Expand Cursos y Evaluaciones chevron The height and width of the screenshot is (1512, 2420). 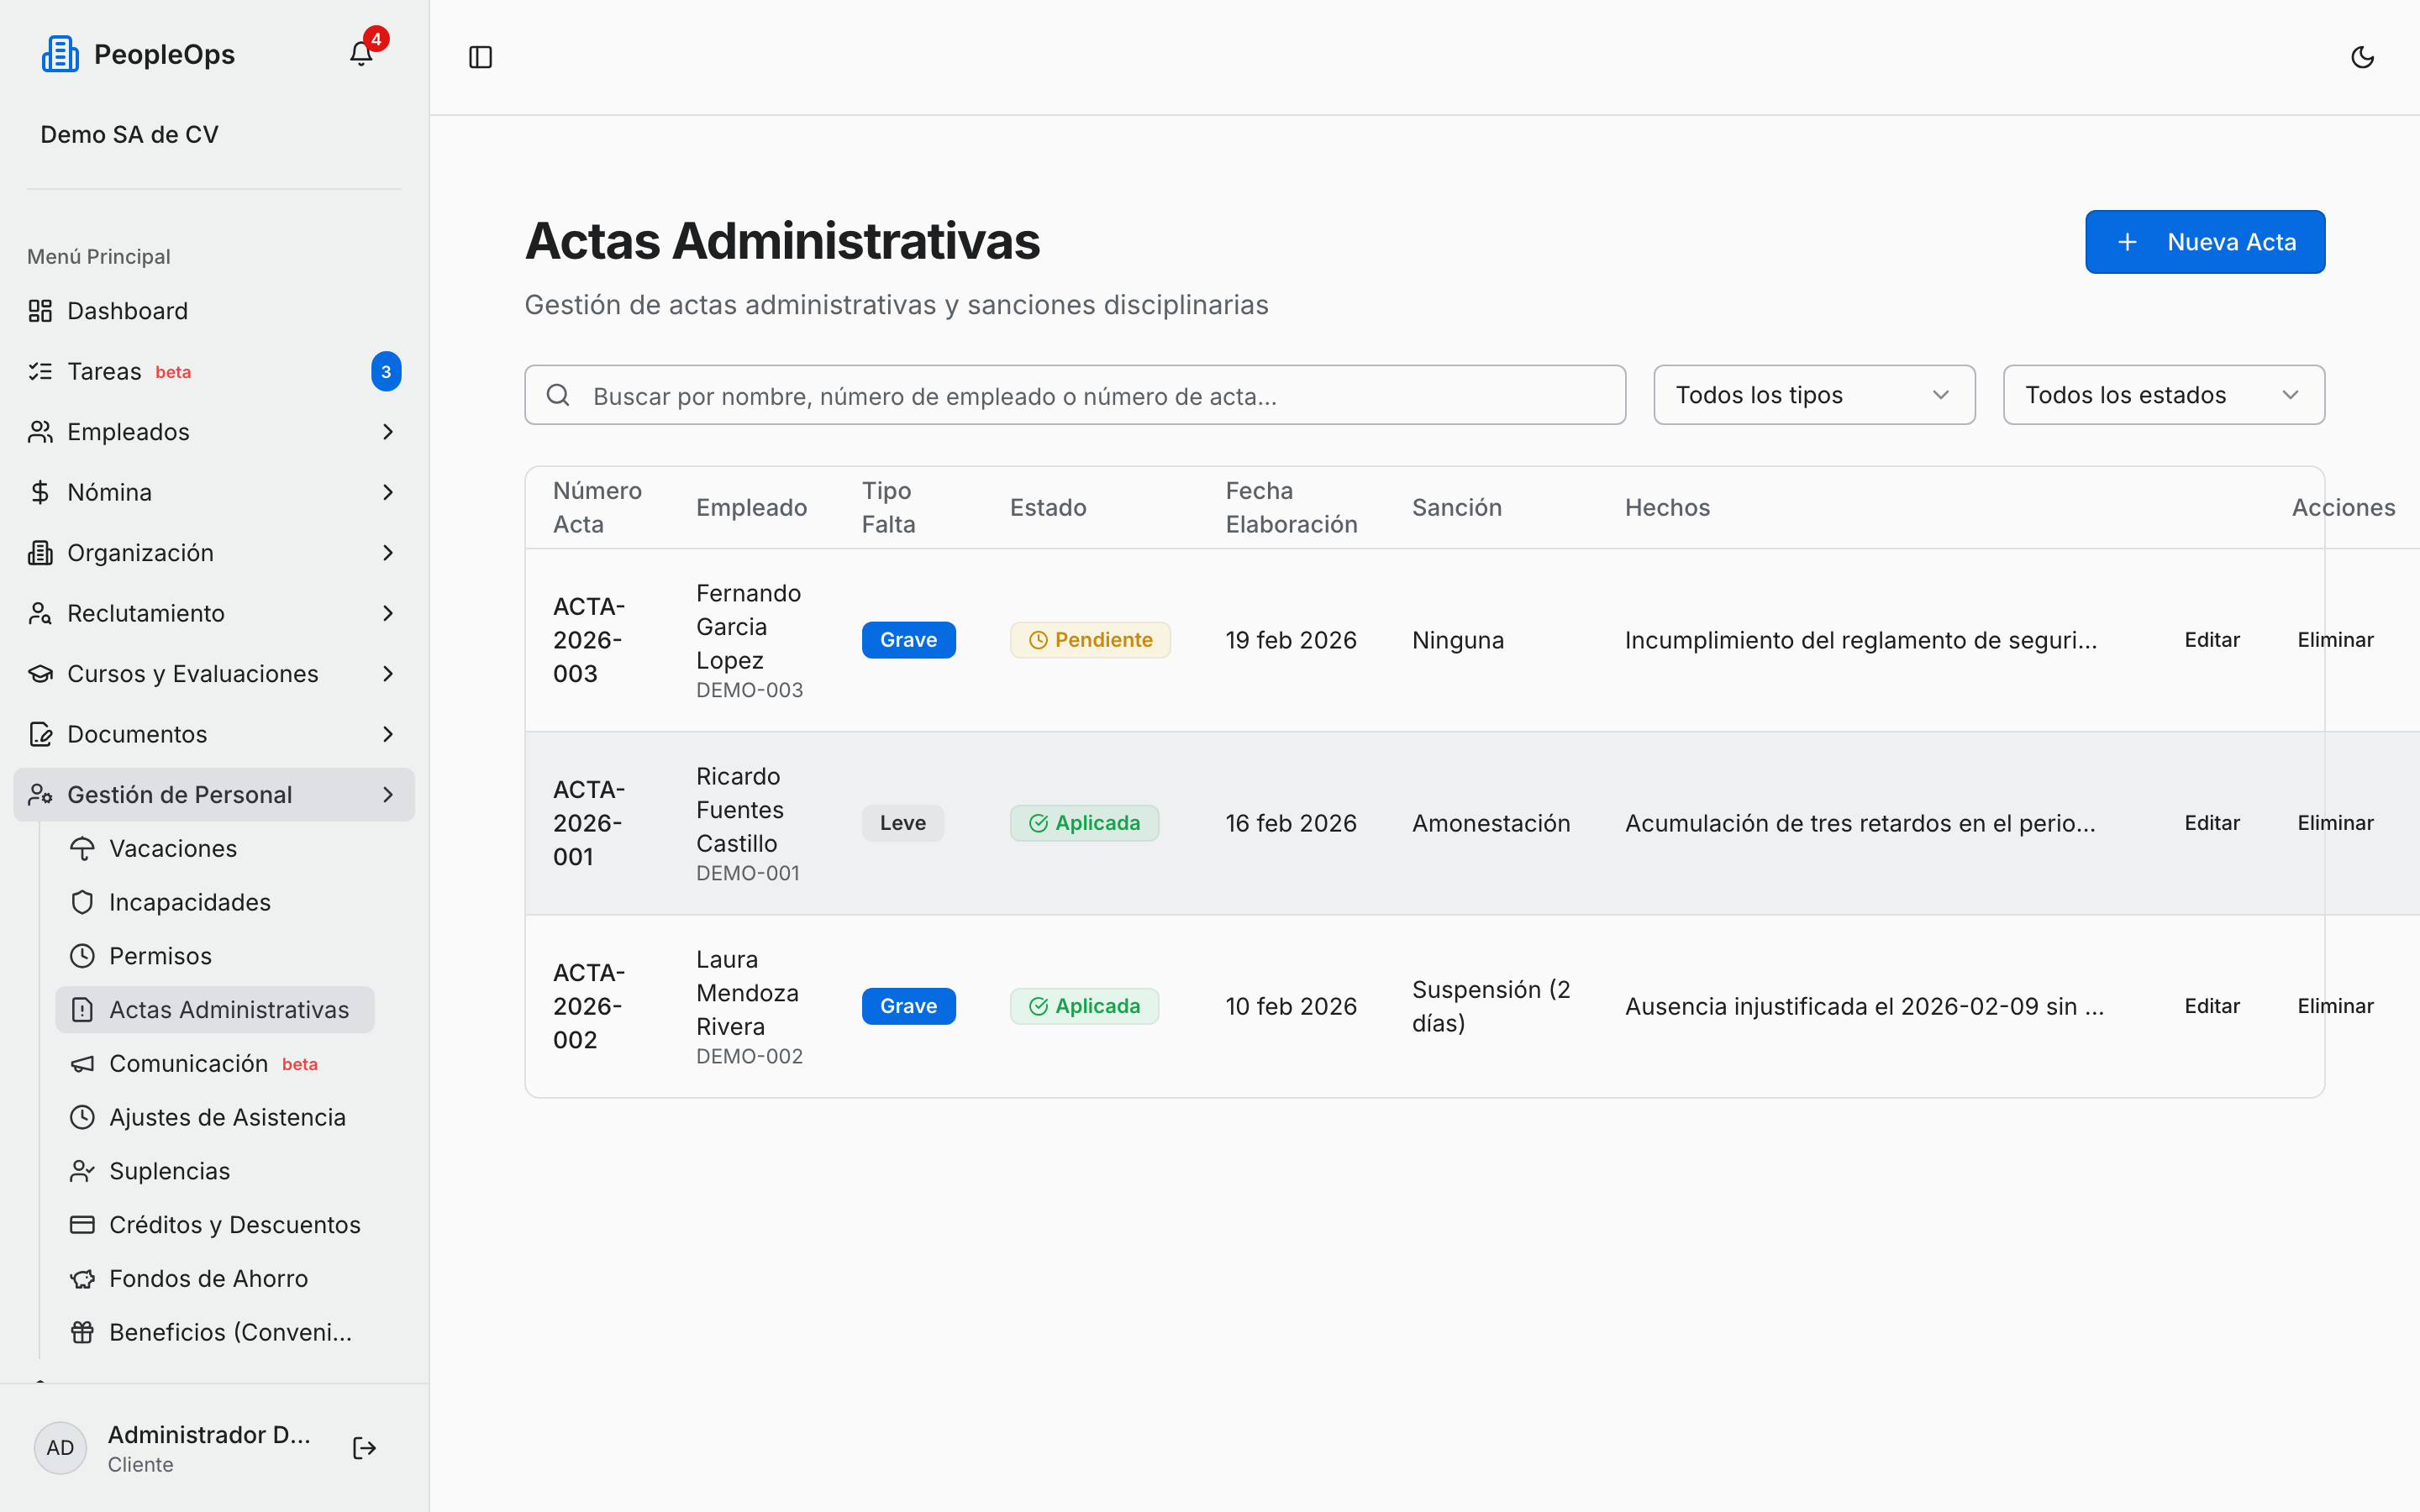388,674
